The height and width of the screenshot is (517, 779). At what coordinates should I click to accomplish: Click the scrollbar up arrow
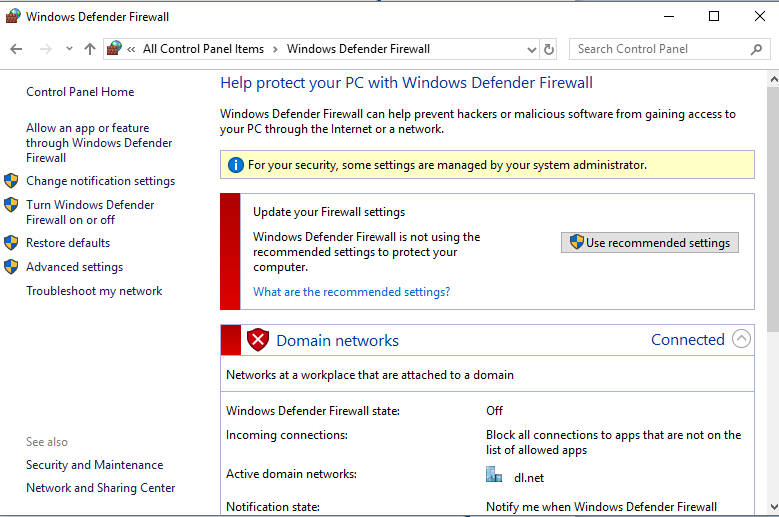[x=774, y=79]
